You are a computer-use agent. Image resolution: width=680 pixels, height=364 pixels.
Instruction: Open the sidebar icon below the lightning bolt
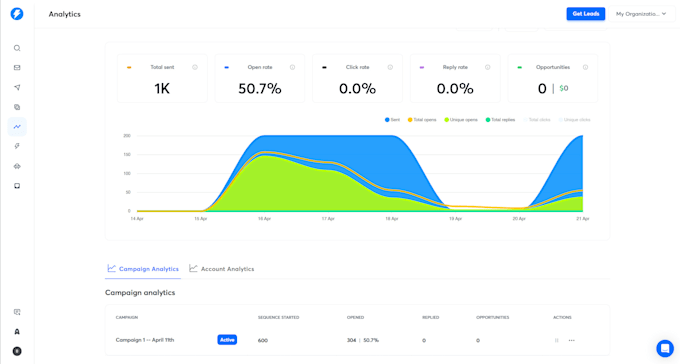[17, 166]
